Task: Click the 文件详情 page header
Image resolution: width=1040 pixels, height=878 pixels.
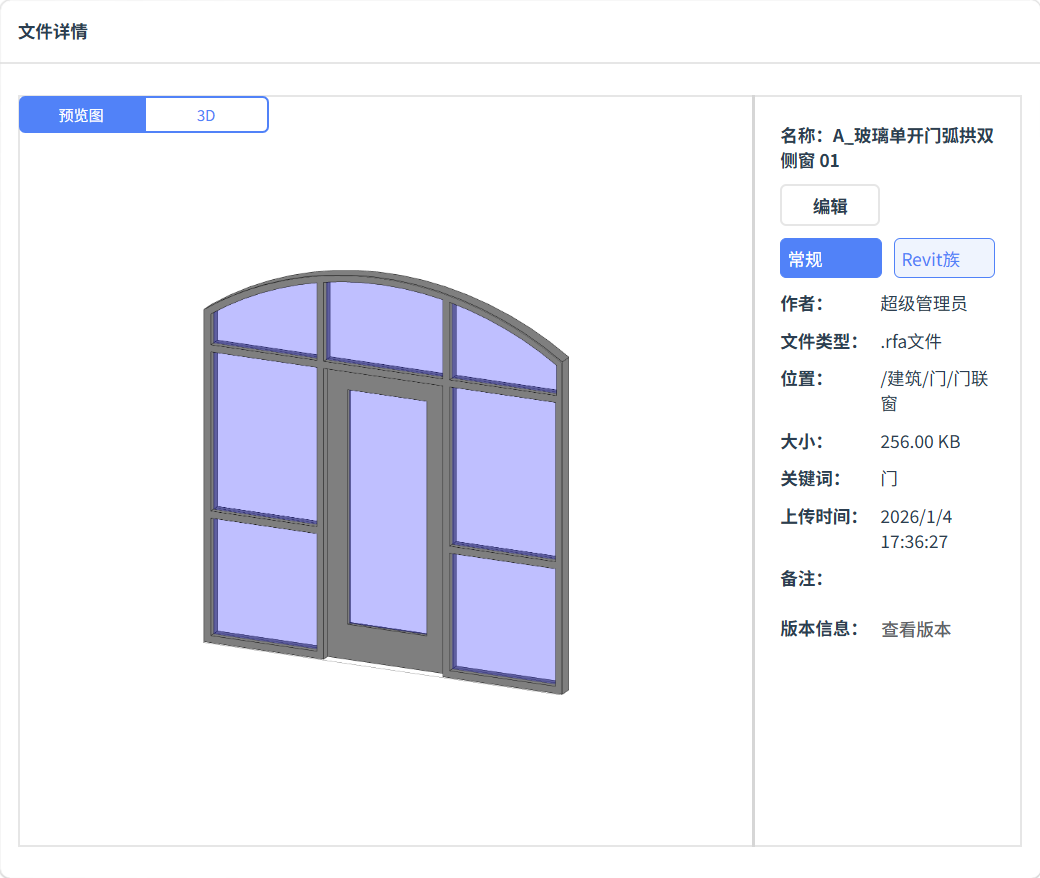Action: click(x=51, y=32)
